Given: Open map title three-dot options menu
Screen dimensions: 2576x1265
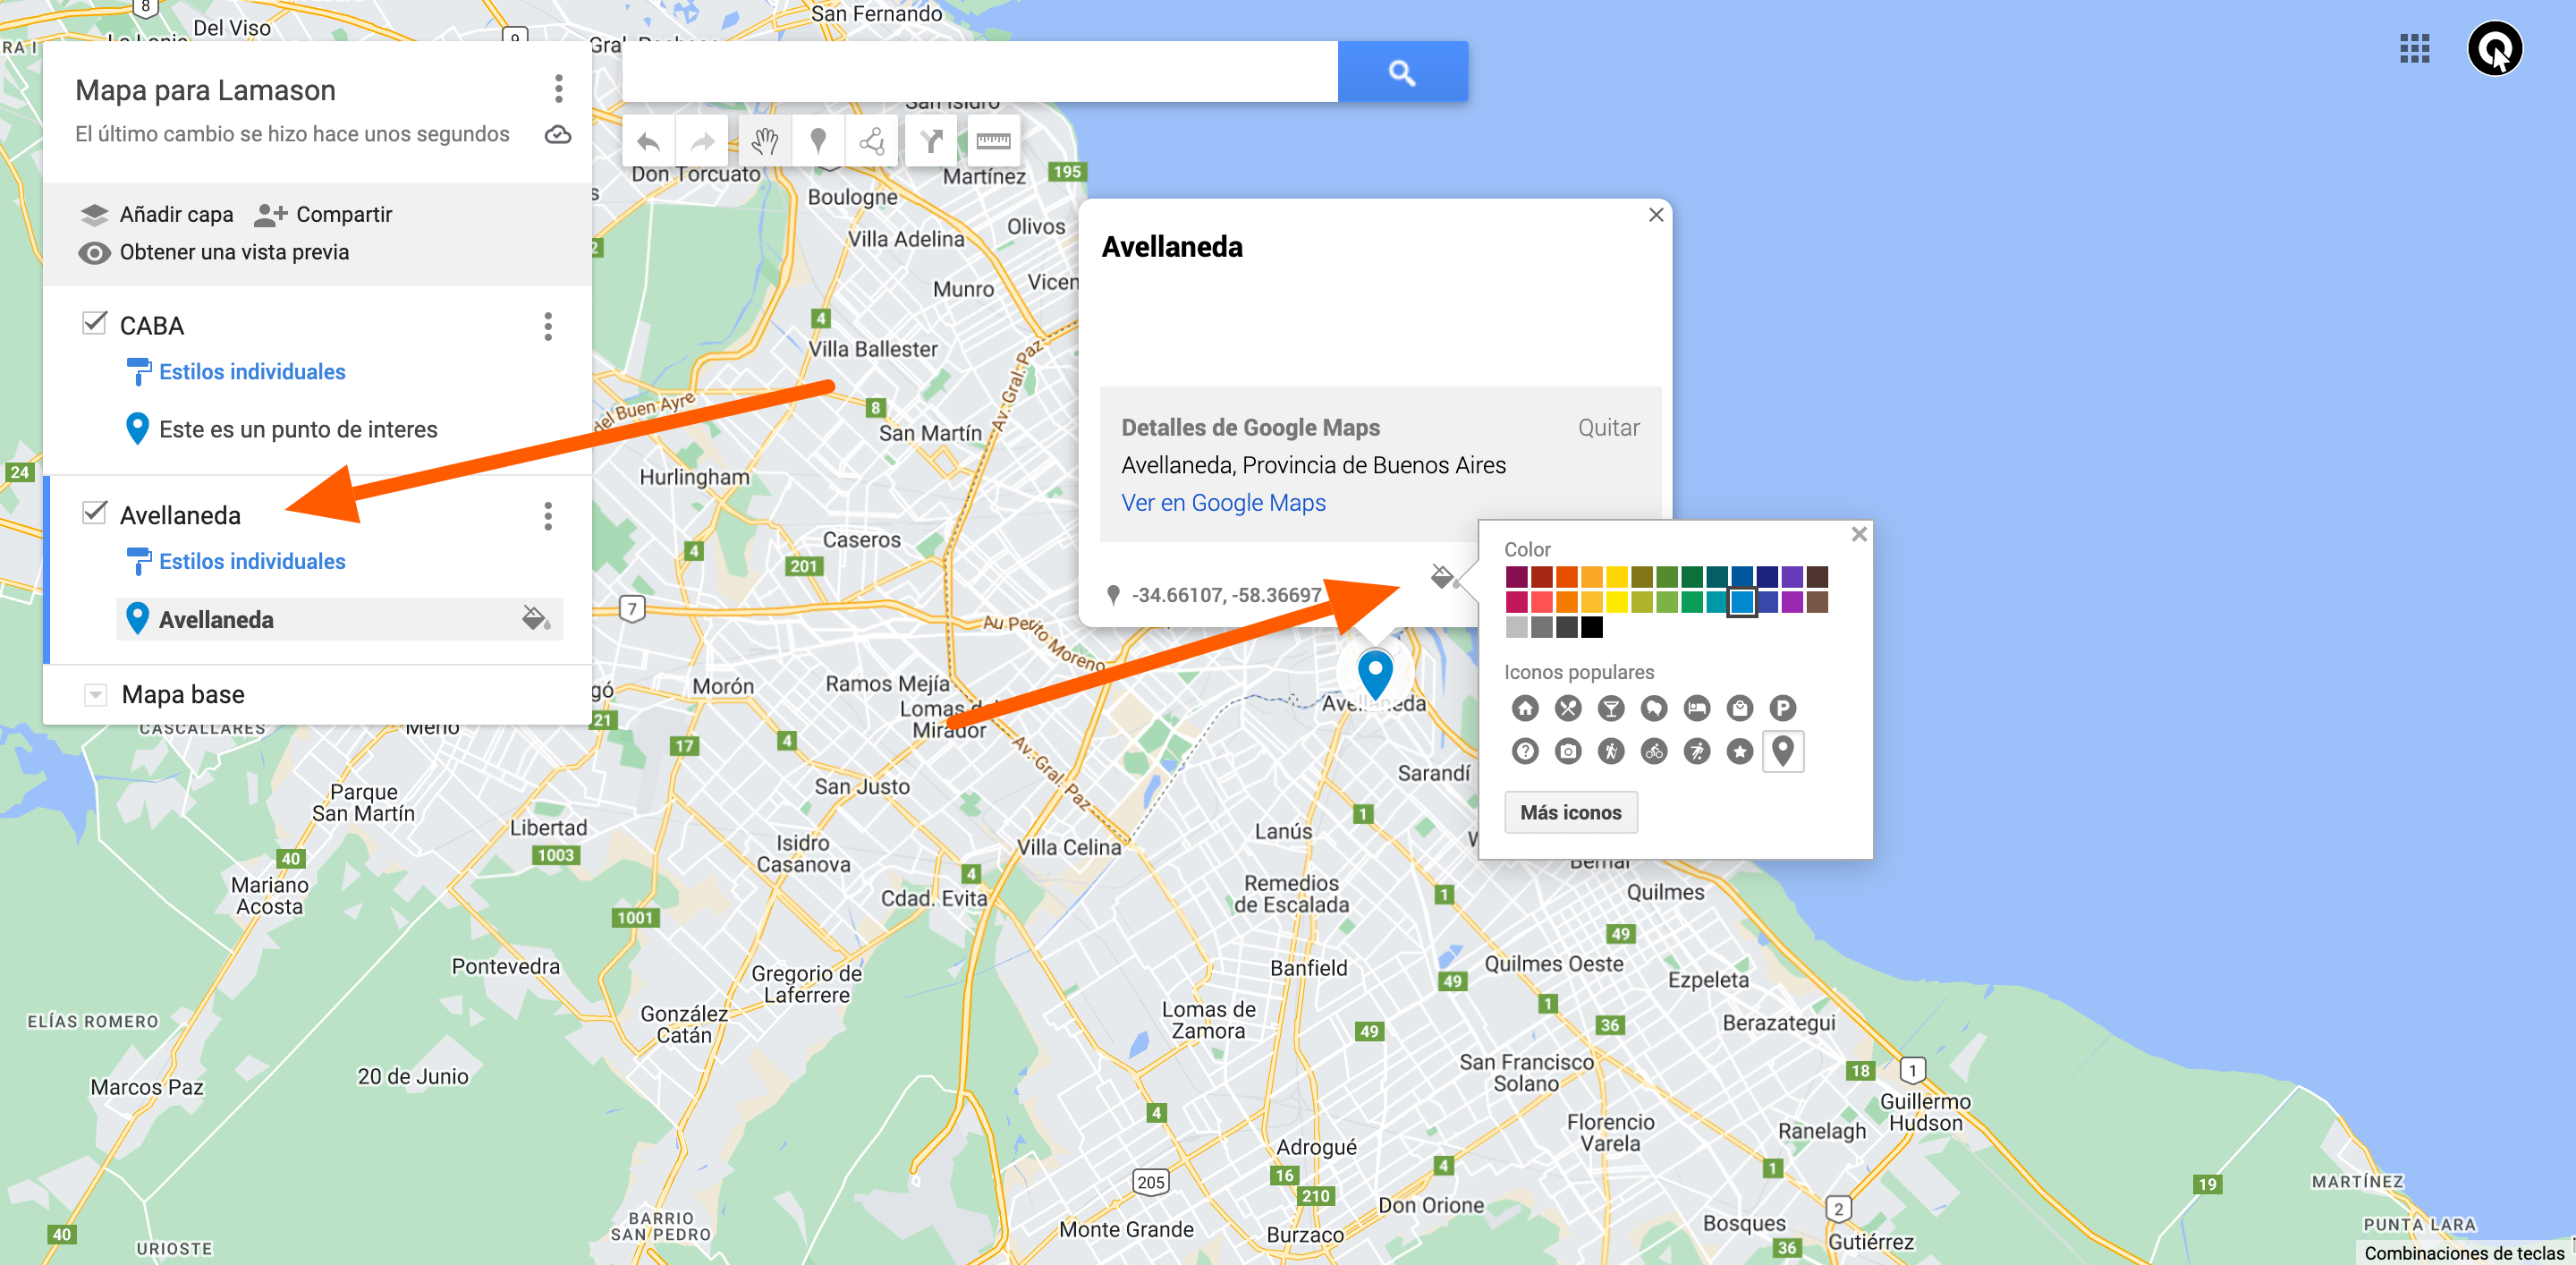Looking at the screenshot, I should tap(558, 89).
